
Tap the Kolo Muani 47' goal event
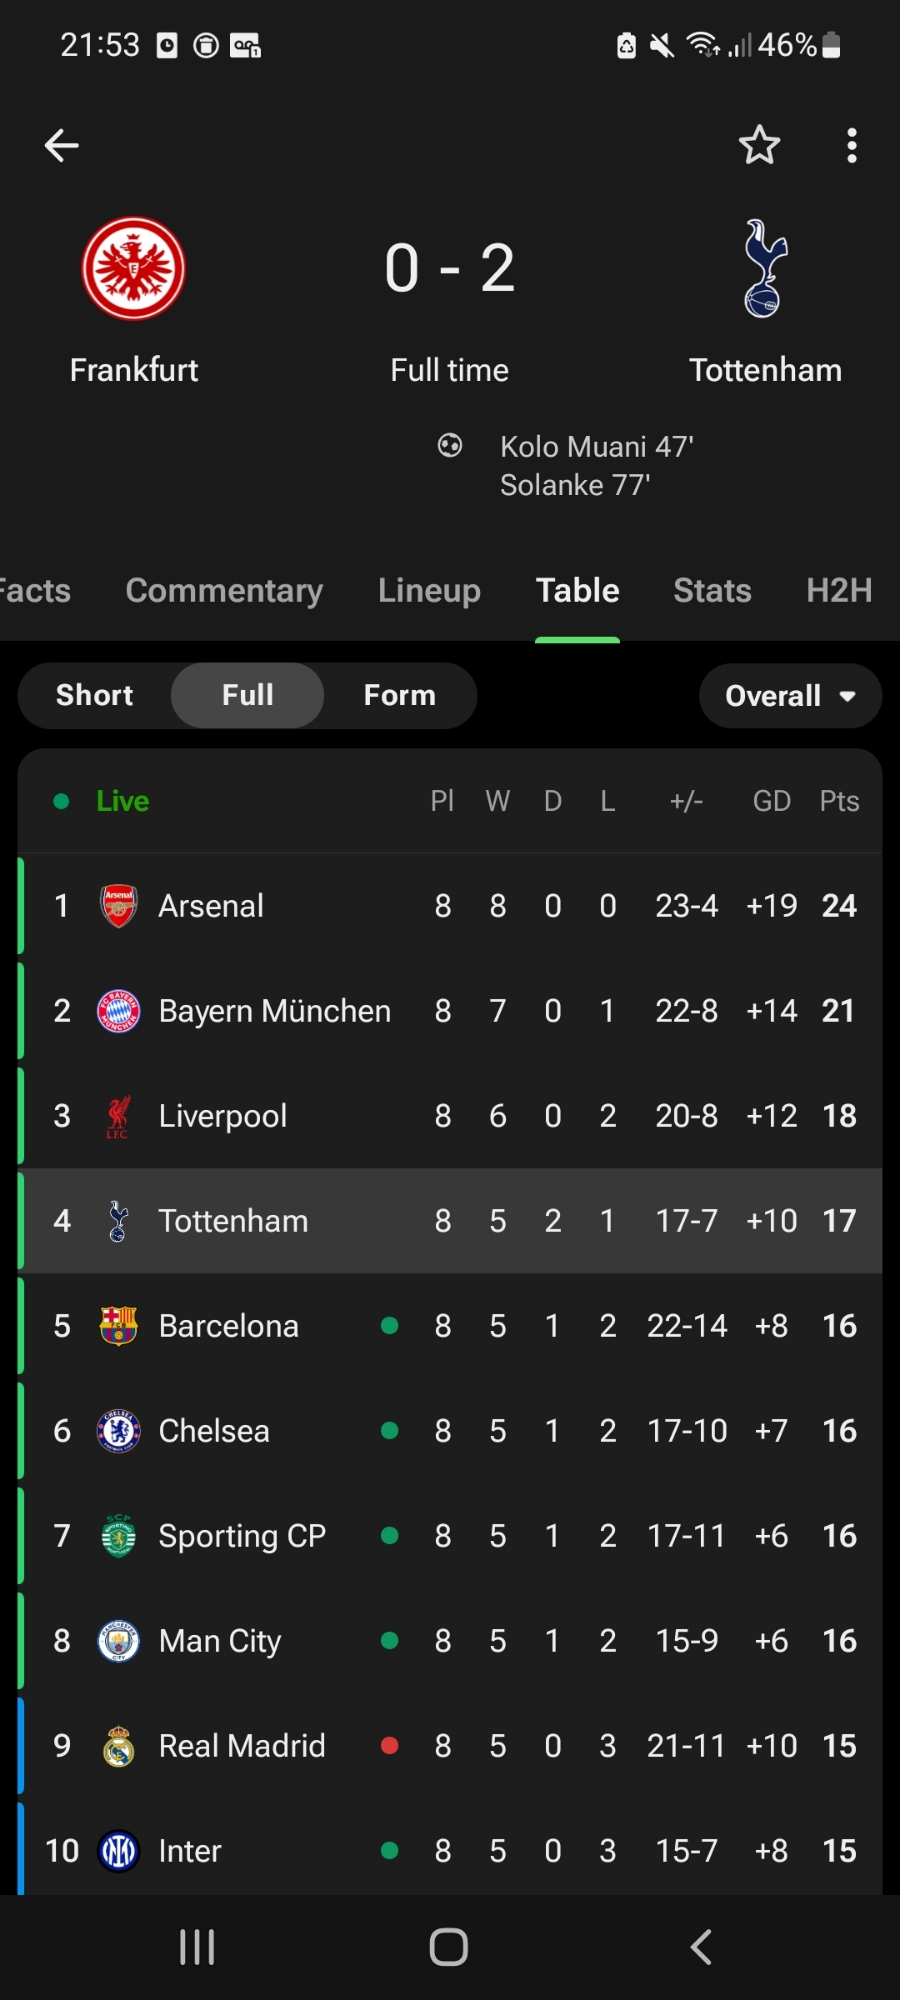tap(596, 447)
